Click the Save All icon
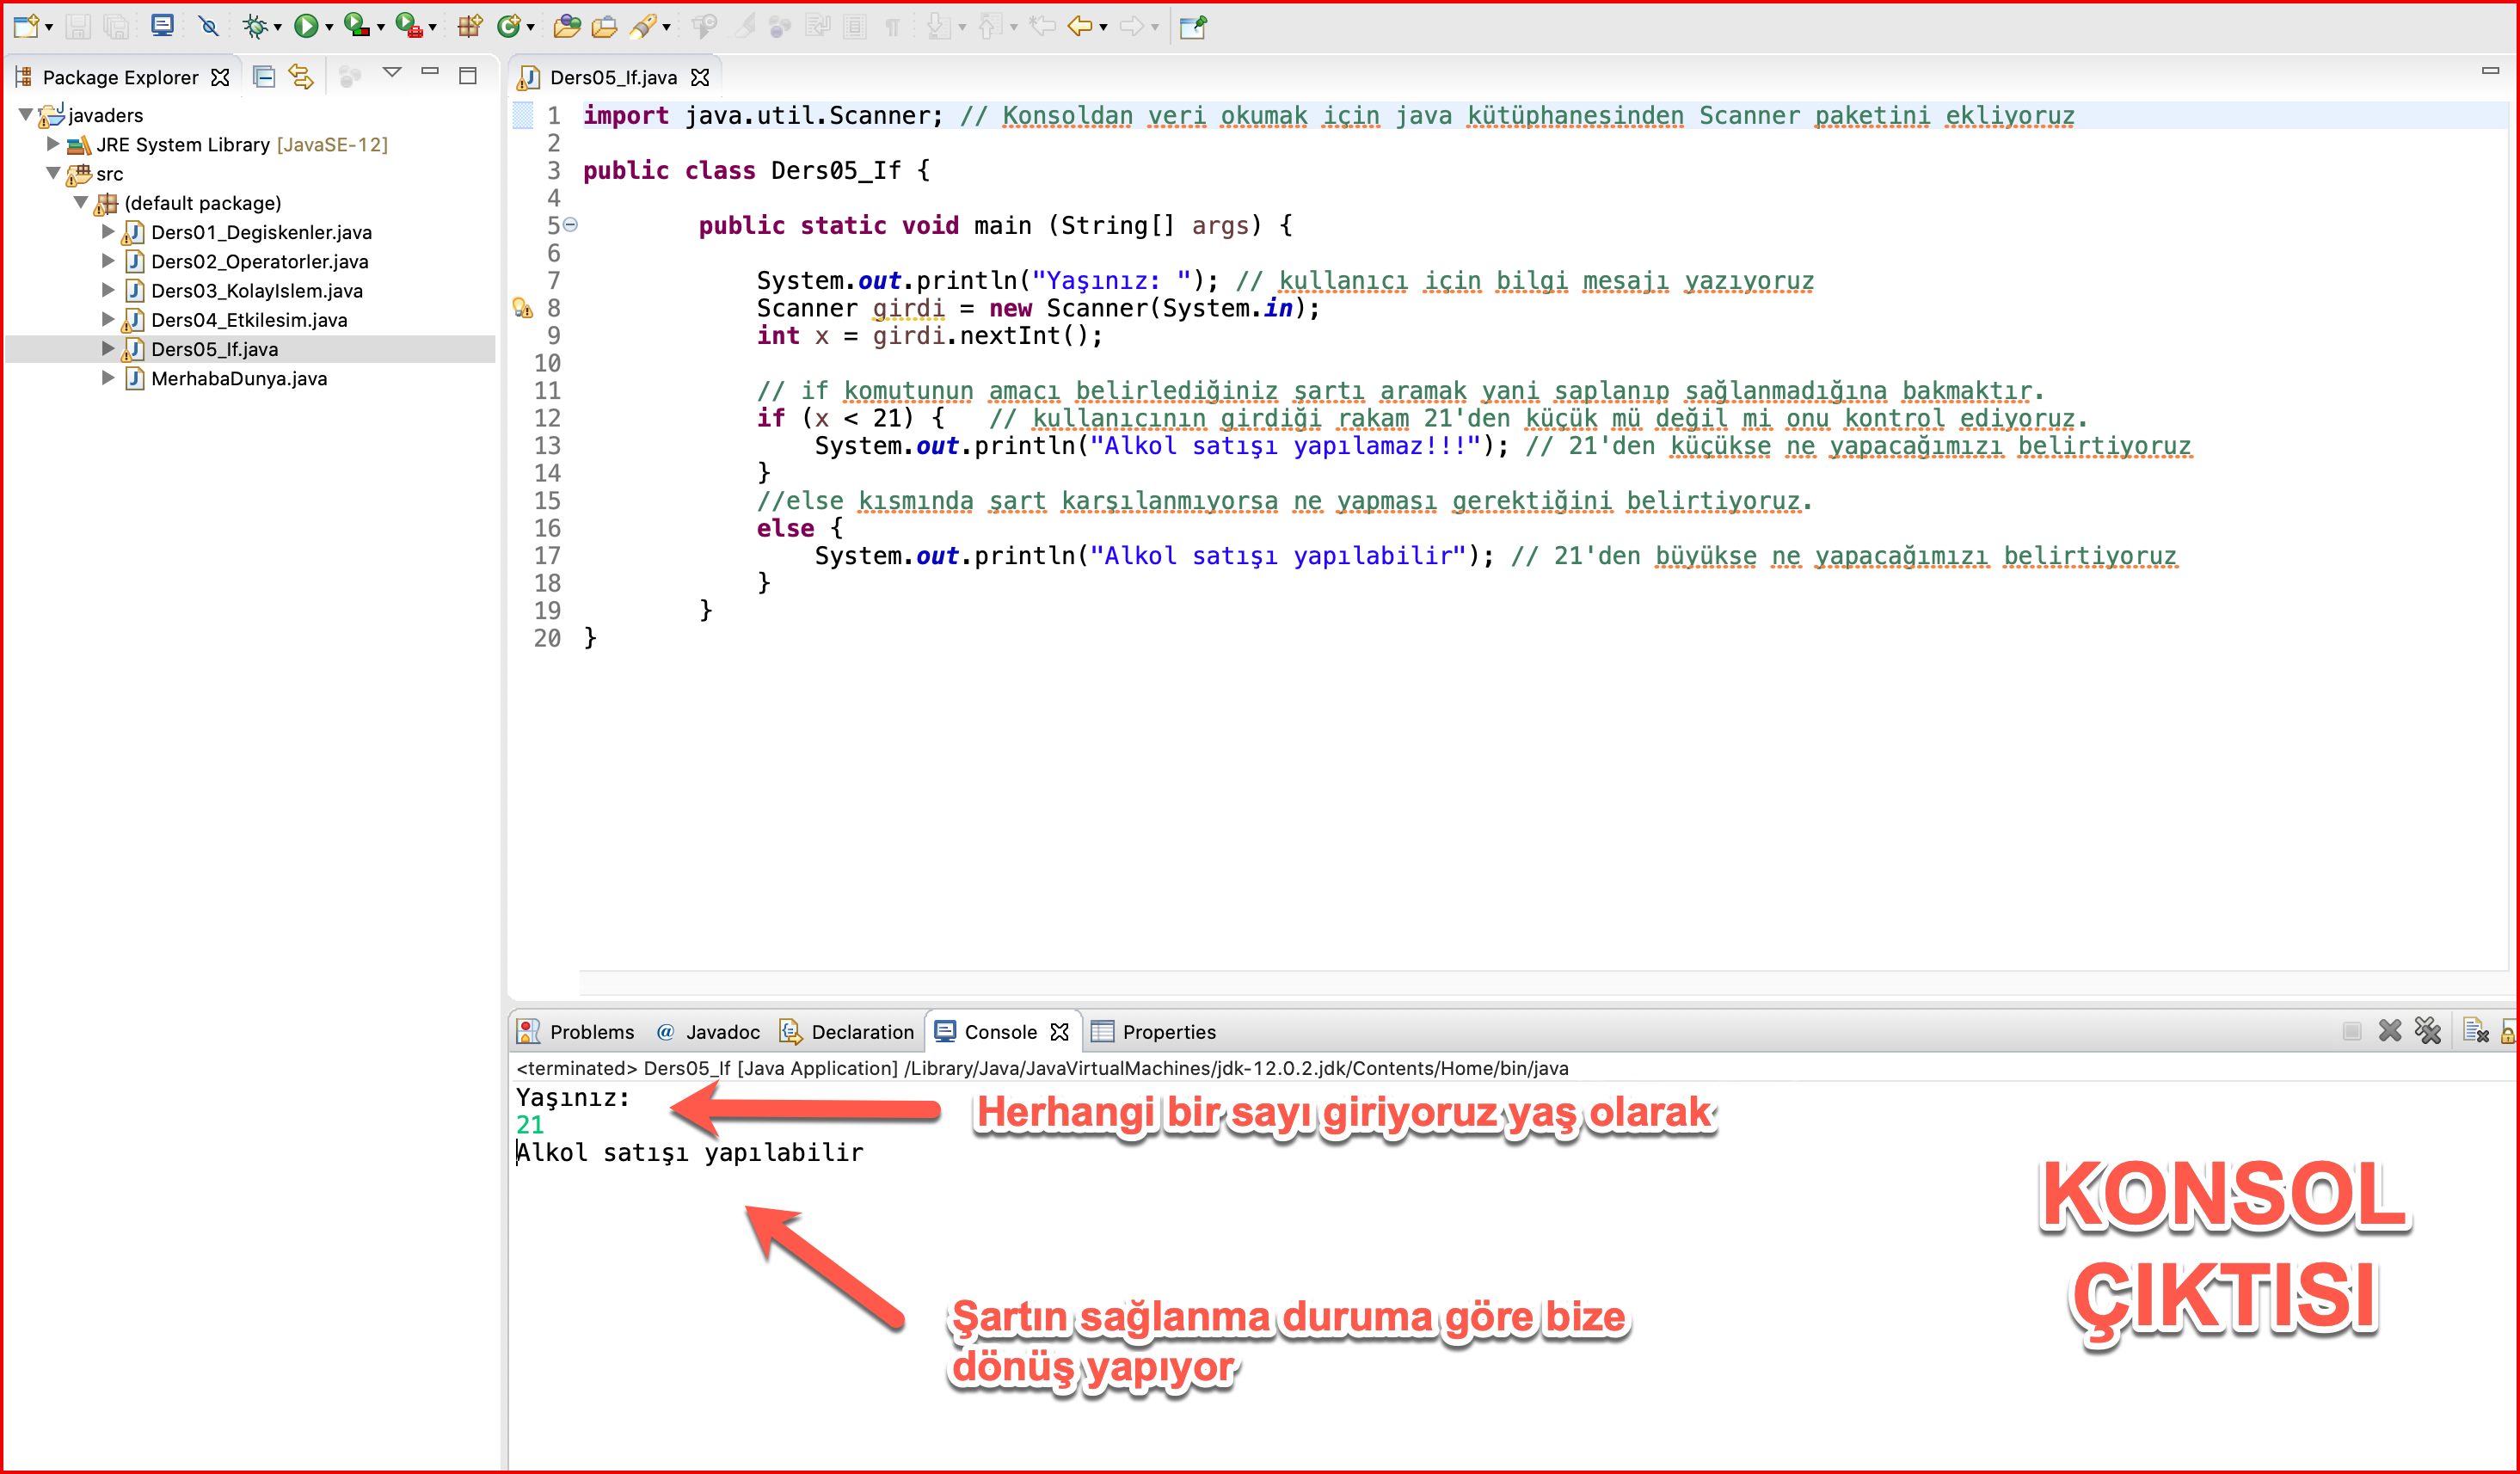This screenshot has height=1474, width=2520. click(x=117, y=26)
